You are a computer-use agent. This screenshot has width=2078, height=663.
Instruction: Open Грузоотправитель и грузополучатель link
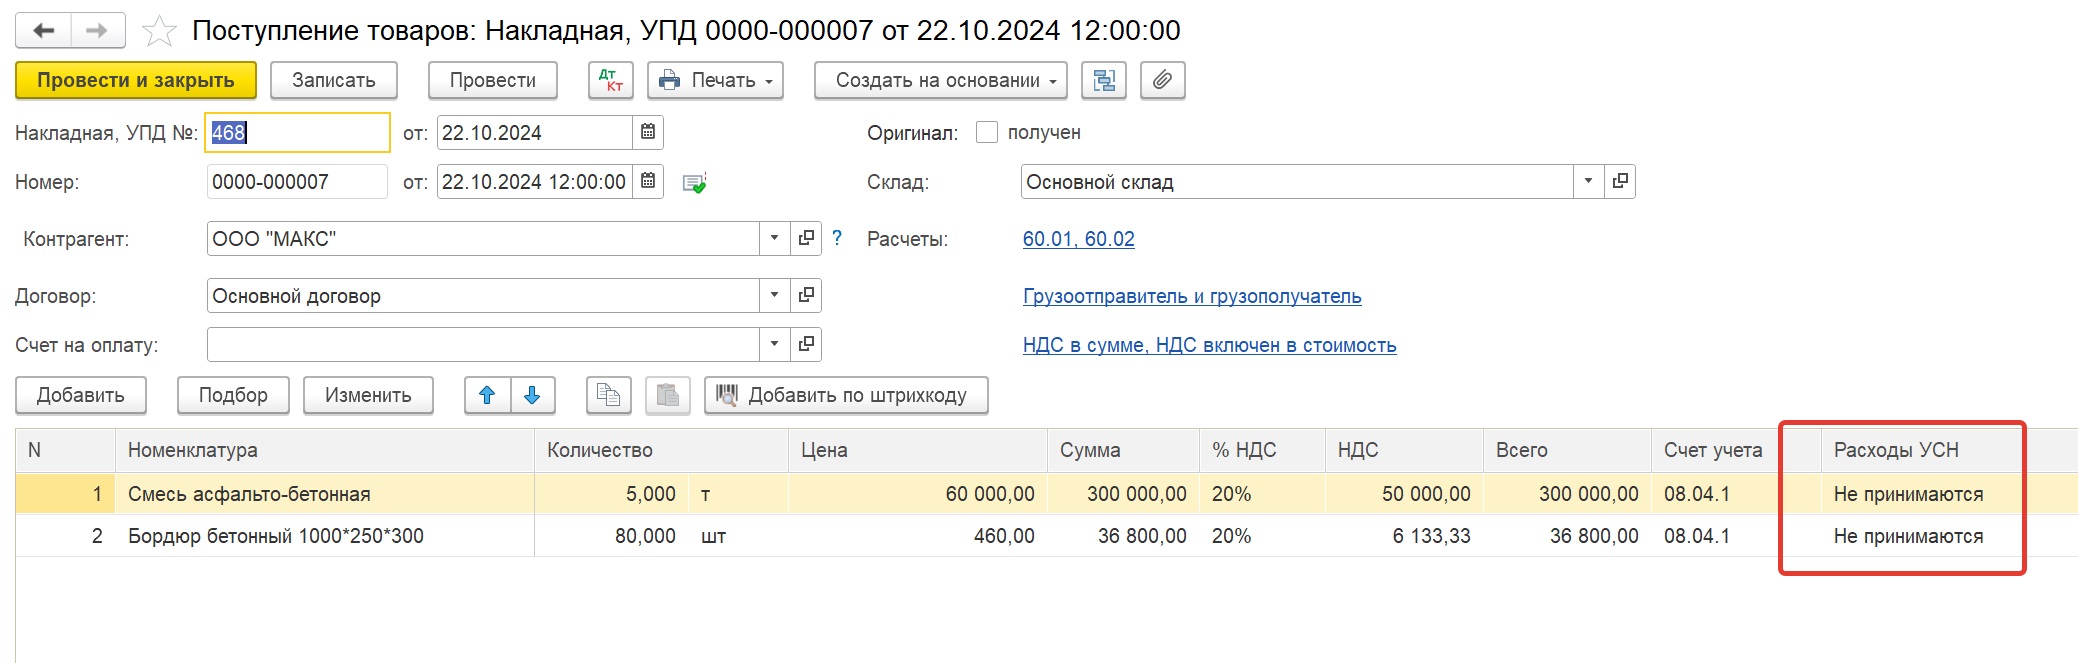point(1192,296)
